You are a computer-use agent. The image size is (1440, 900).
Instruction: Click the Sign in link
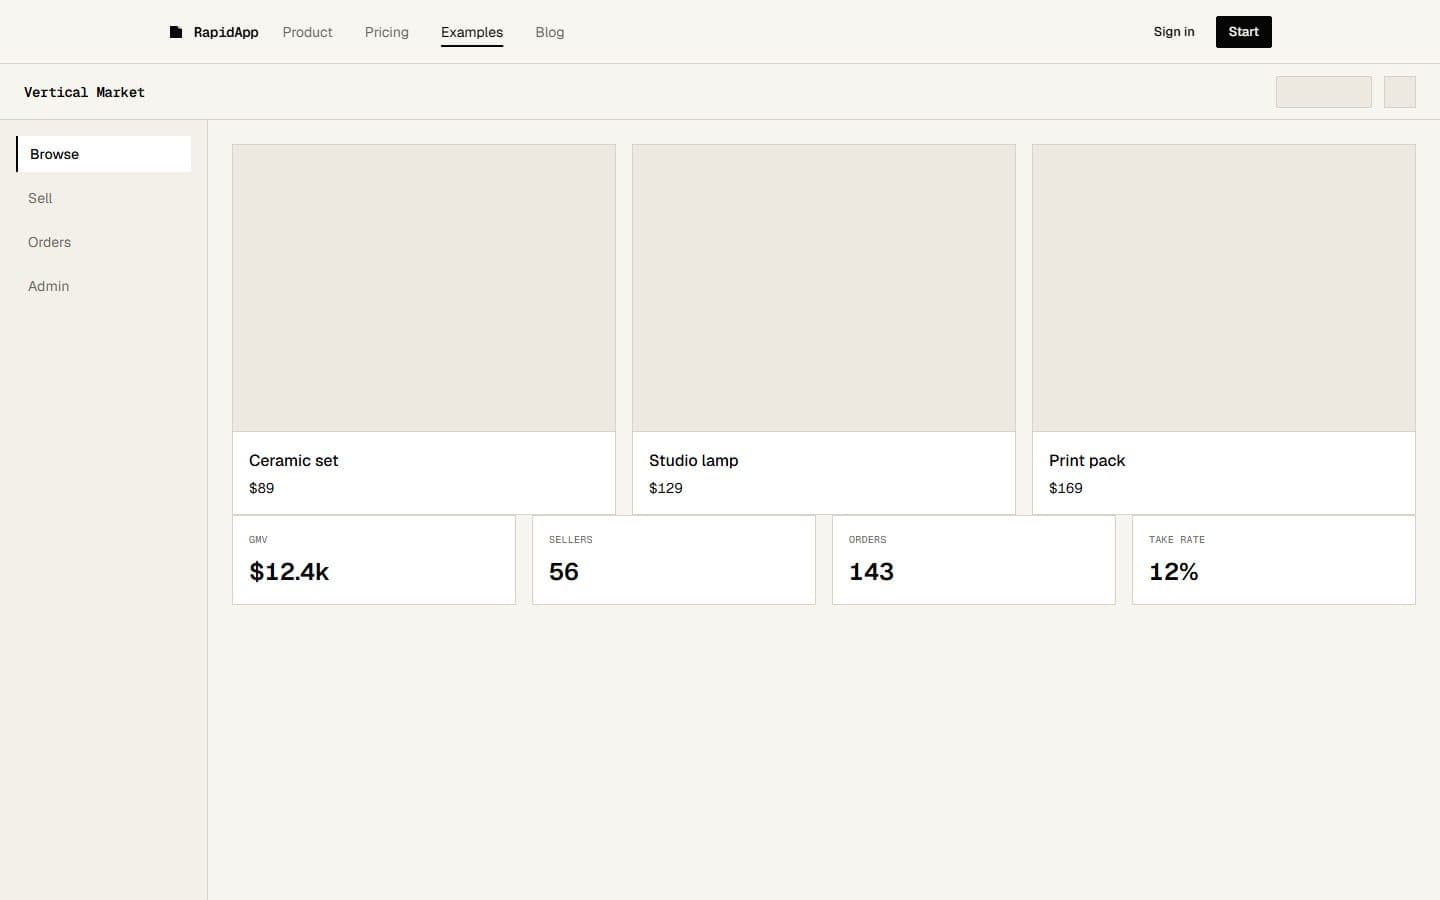click(x=1174, y=32)
